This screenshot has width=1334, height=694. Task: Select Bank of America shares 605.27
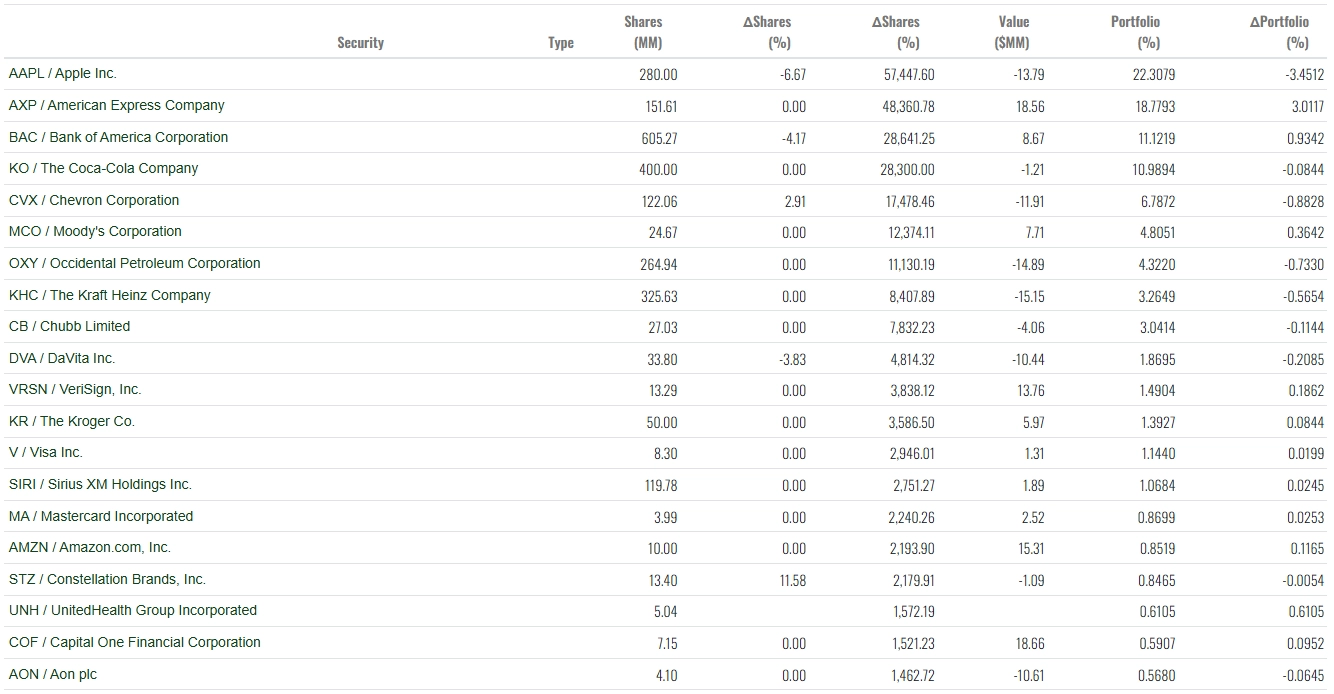[x=659, y=139]
